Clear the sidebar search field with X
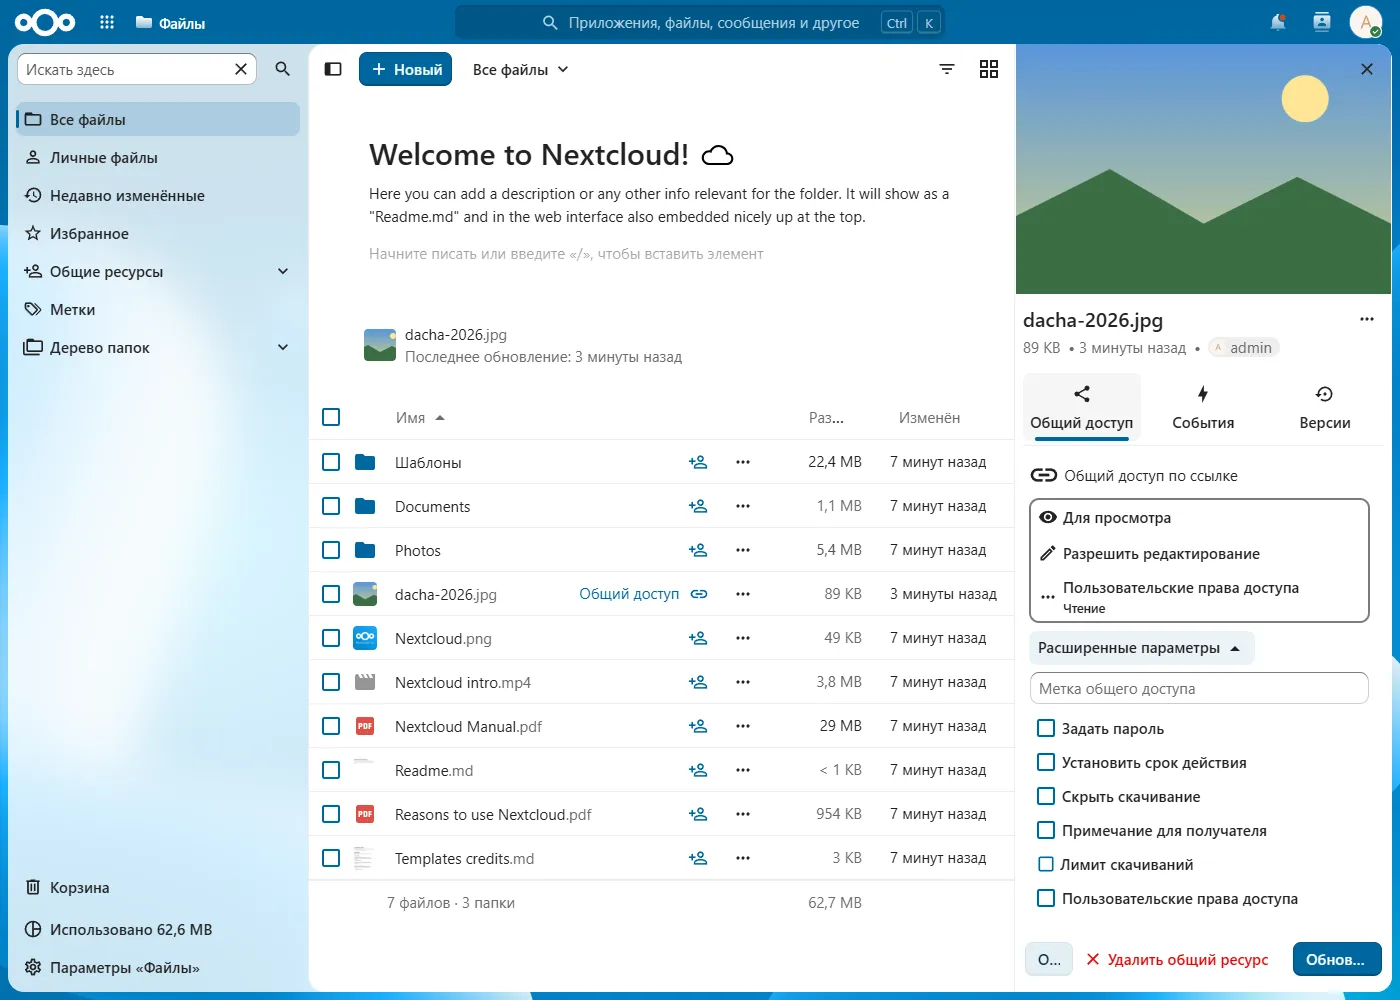 click(241, 69)
